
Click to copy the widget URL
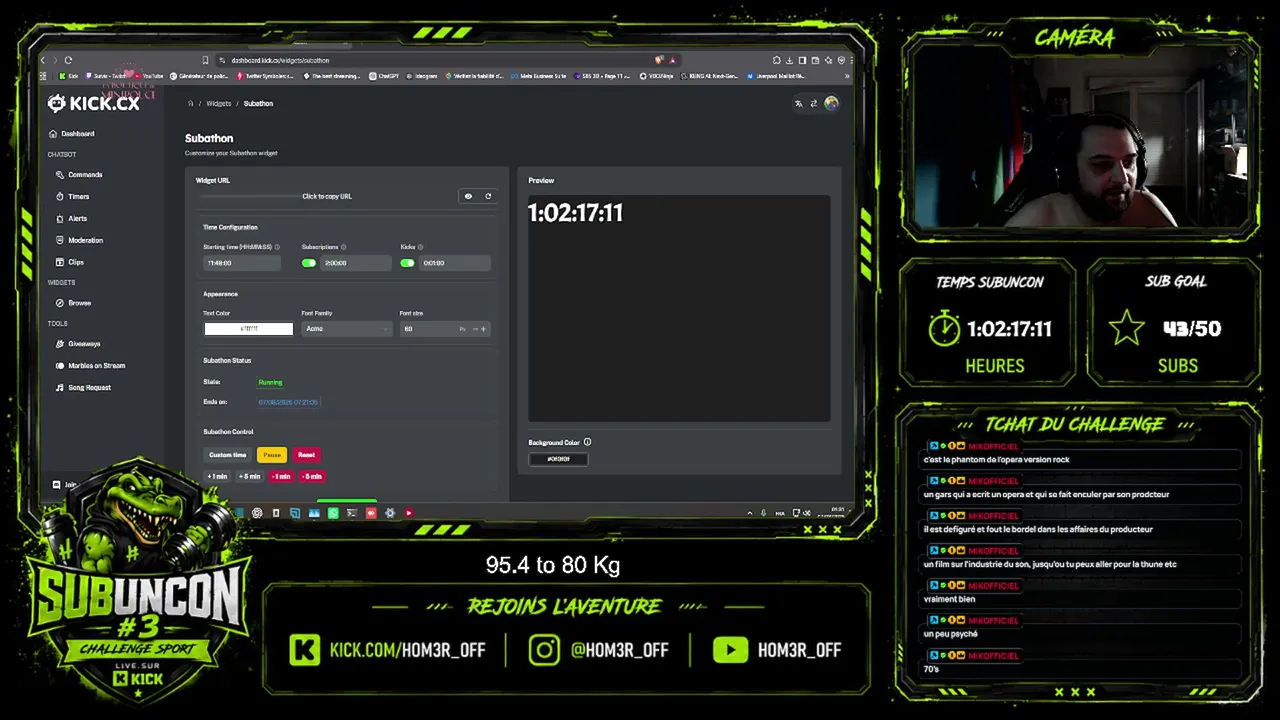click(327, 197)
